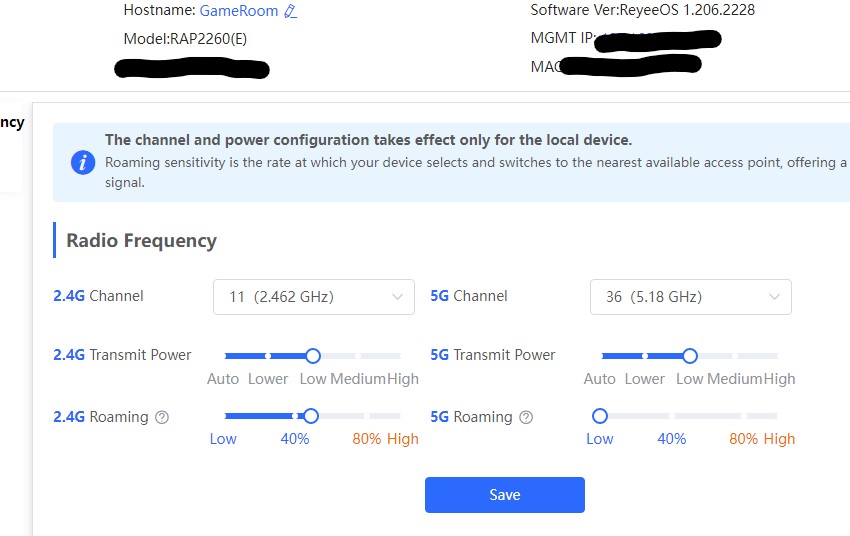Image resolution: width=850 pixels, height=536 pixels.
Task: Set 2.4G Roaming to 80%
Action: [x=366, y=416]
